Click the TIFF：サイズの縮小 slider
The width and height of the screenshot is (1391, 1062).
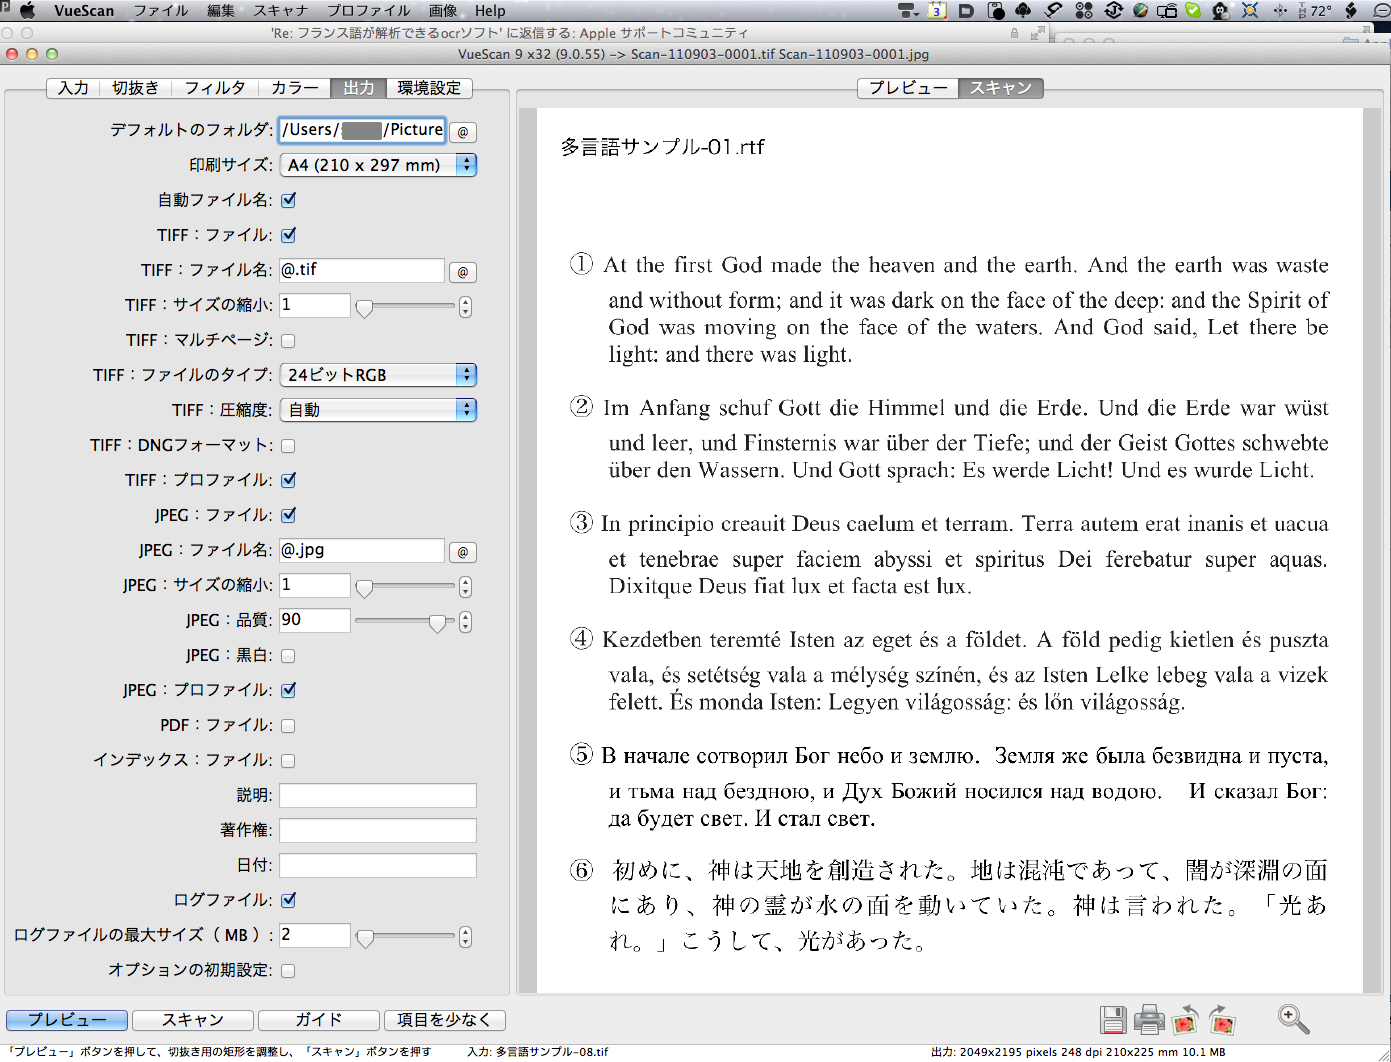tap(405, 307)
